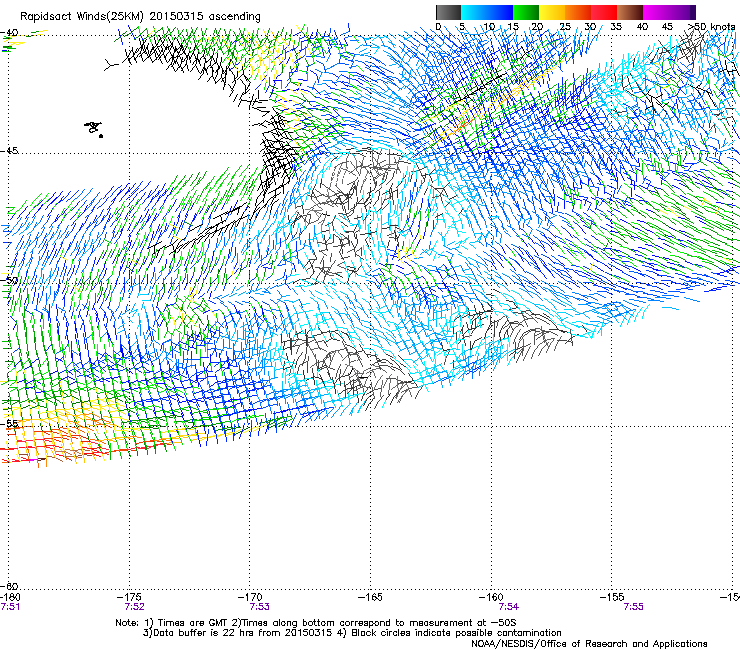Image resolution: width=740 pixels, height=650 pixels.
Task: Click the legend tick label 40
Action: [642, 27]
